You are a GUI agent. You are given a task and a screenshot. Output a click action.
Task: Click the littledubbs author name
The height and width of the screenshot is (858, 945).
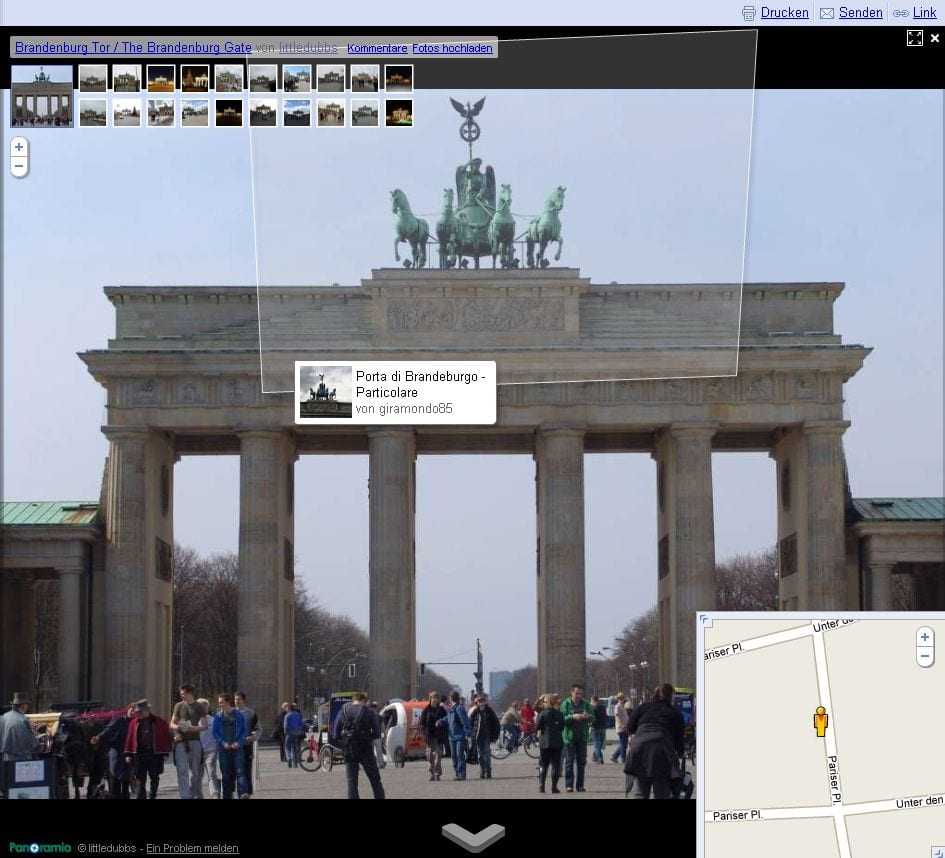click(309, 47)
